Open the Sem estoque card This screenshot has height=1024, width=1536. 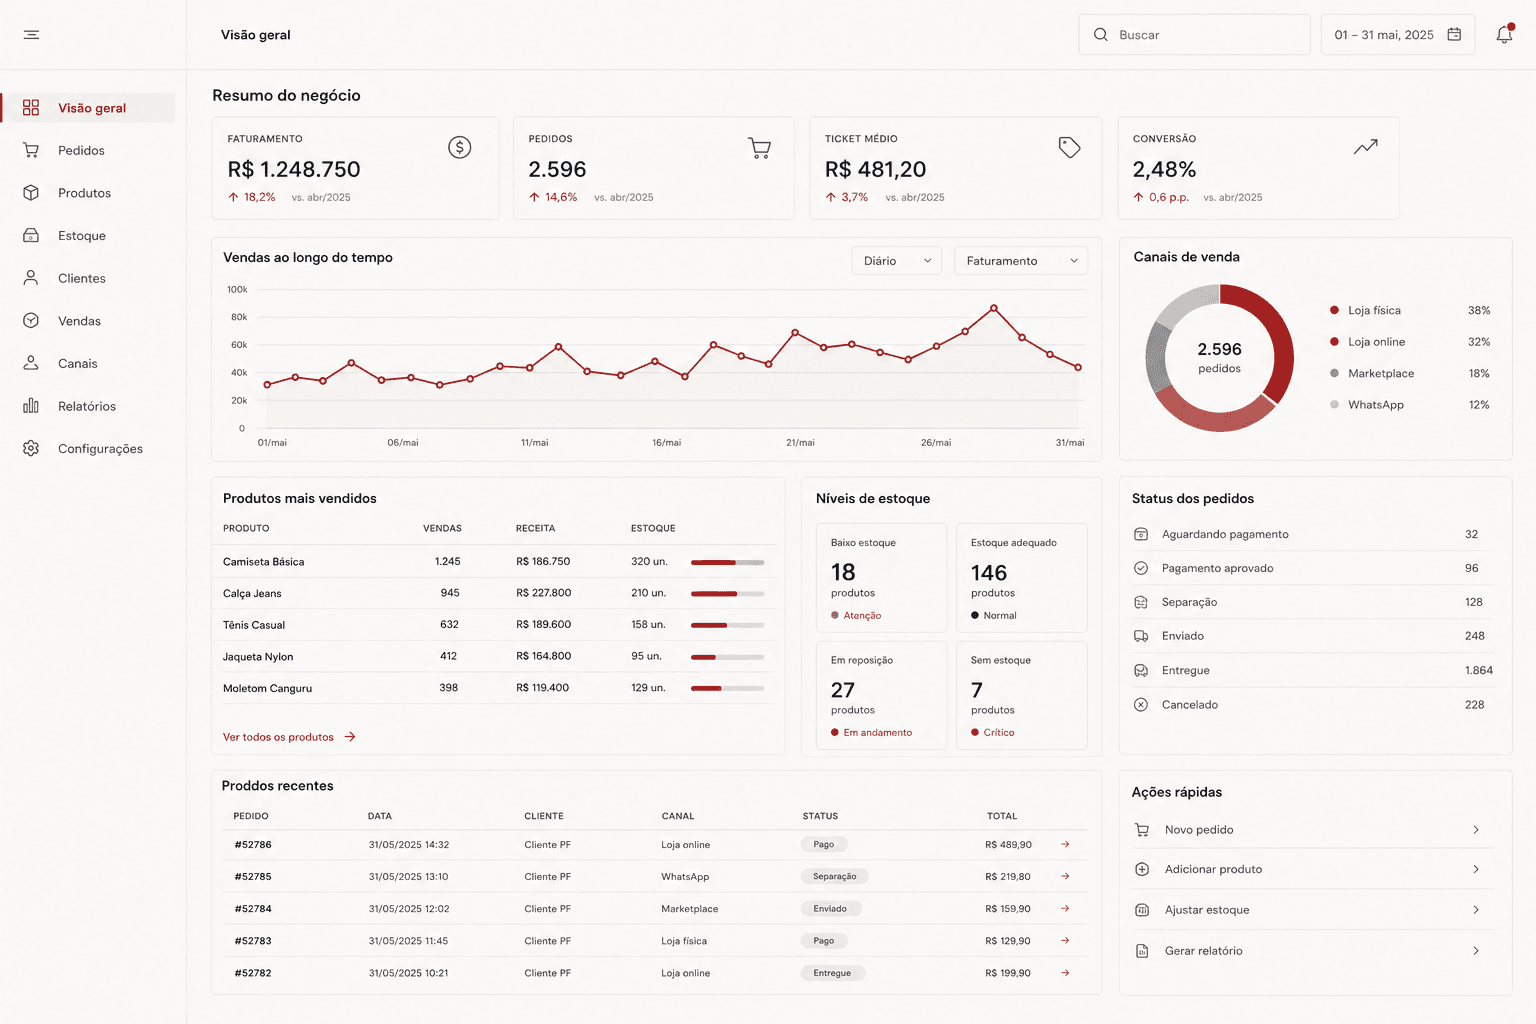[x=1022, y=695]
